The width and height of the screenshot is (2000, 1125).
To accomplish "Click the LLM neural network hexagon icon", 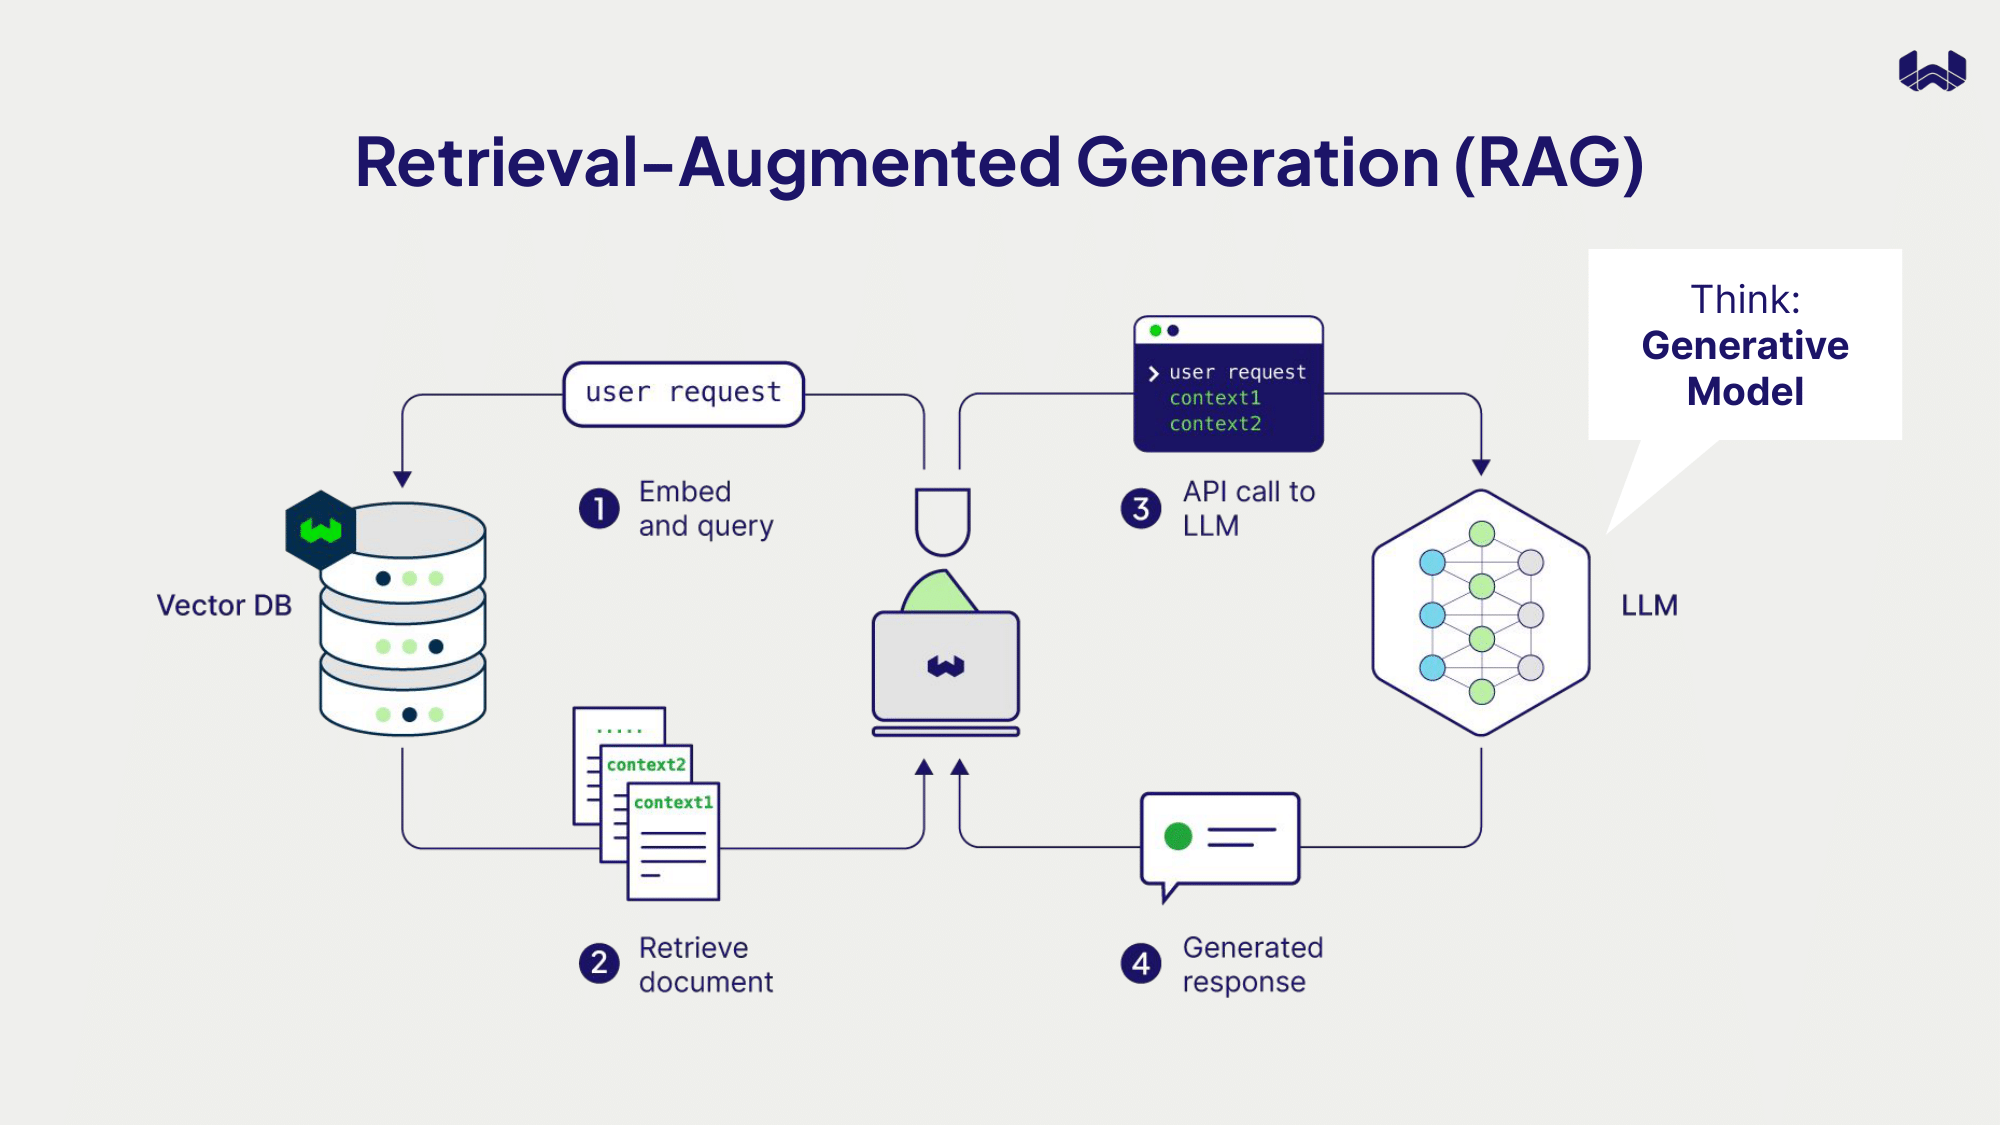I will pos(1481,613).
